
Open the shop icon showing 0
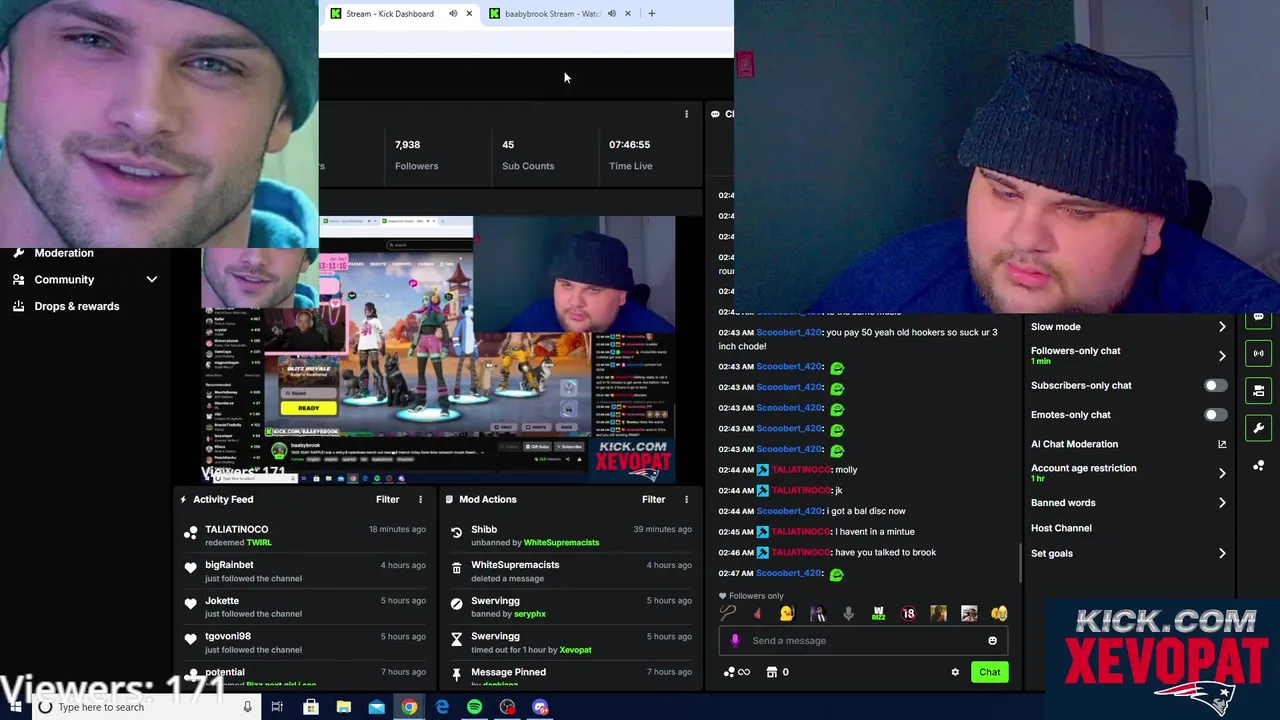click(x=777, y=672)
